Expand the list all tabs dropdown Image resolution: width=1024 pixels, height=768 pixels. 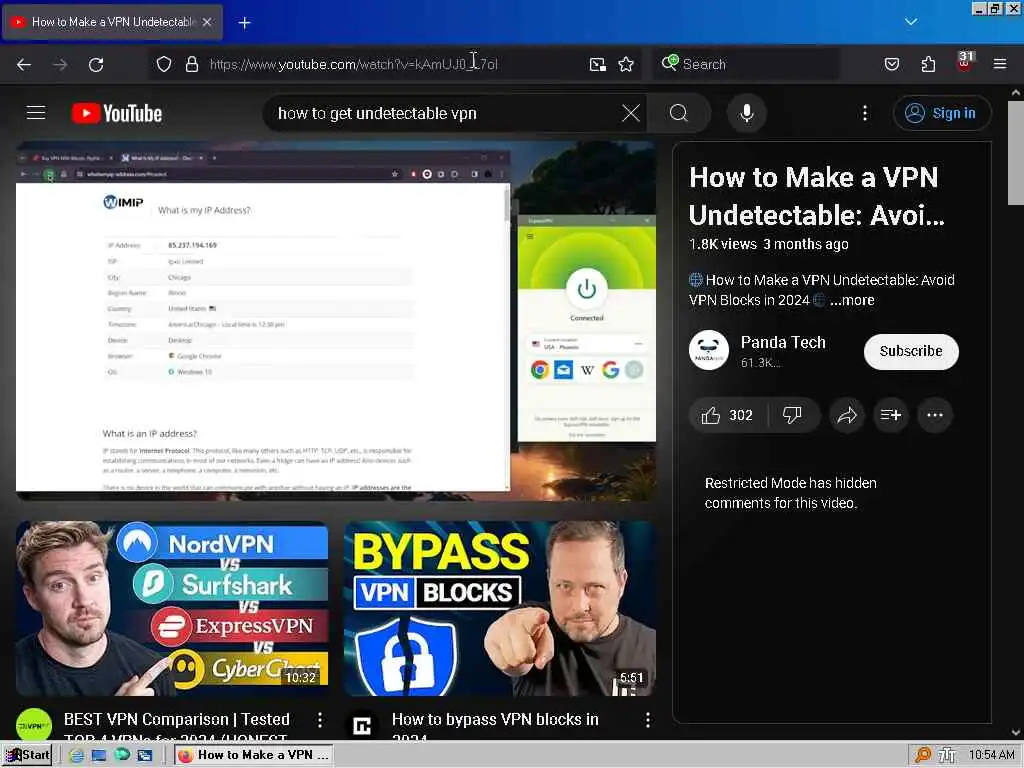pos(911,22)
